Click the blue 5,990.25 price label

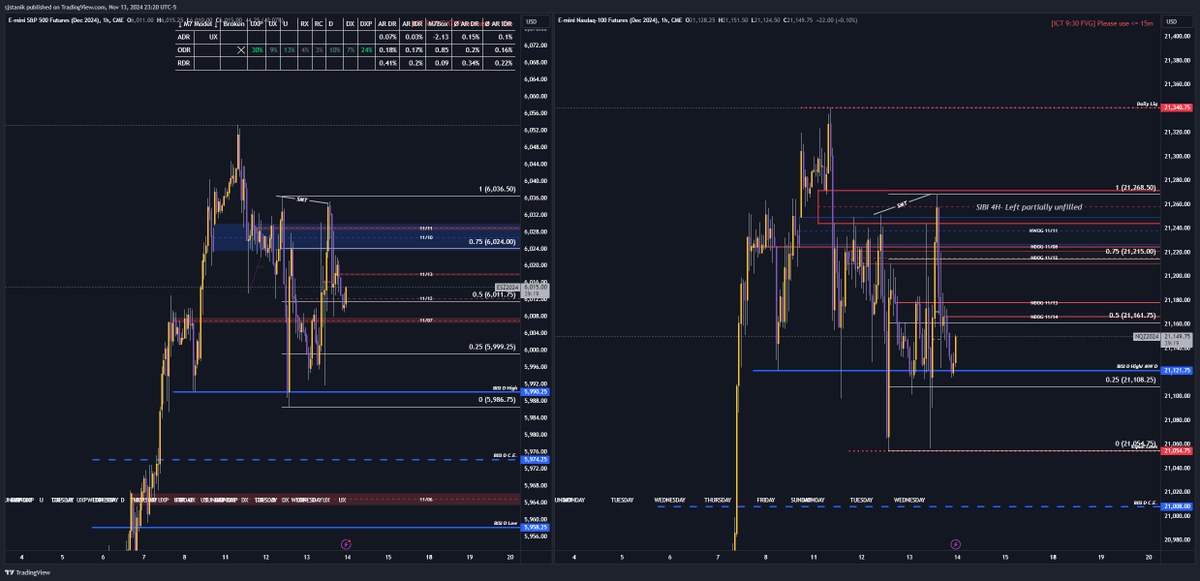tap(535, 392)
